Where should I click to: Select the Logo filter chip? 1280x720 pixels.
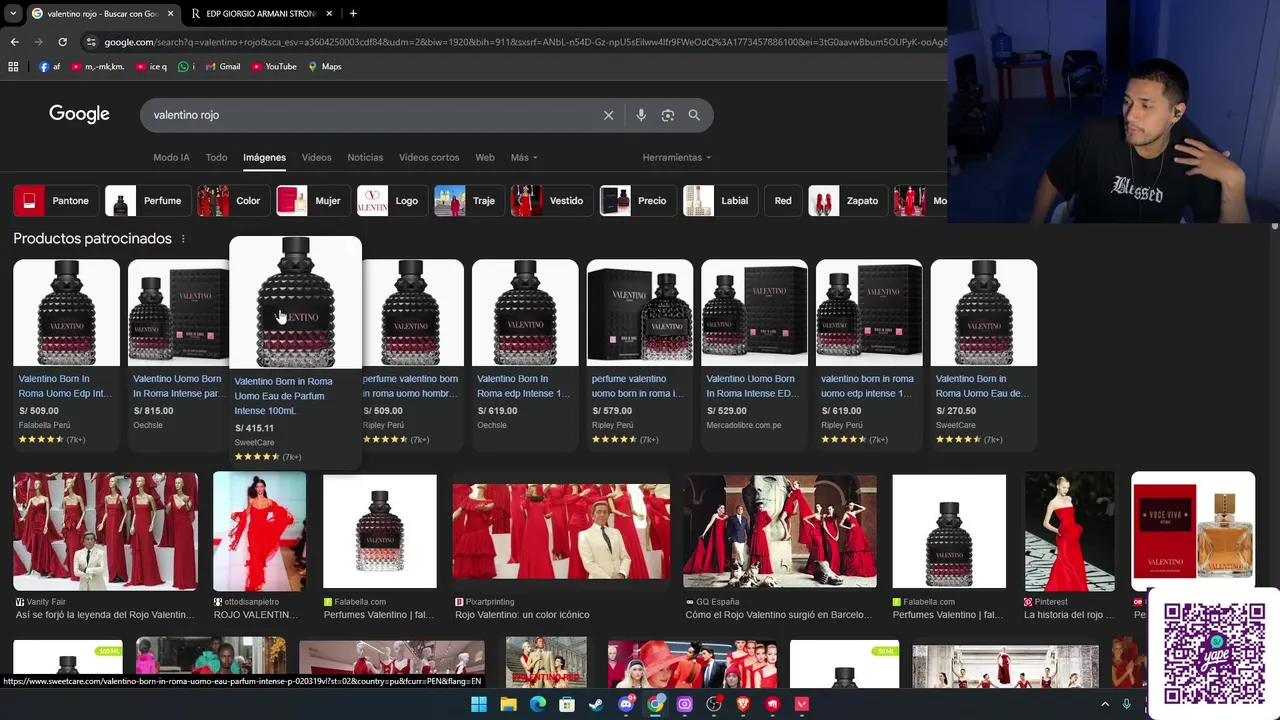click(x=391, y=201)
